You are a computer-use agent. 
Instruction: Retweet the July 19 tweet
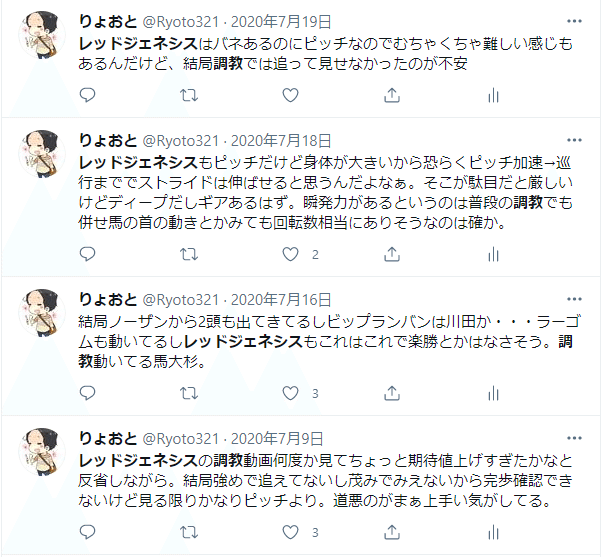tap(189, 95)
